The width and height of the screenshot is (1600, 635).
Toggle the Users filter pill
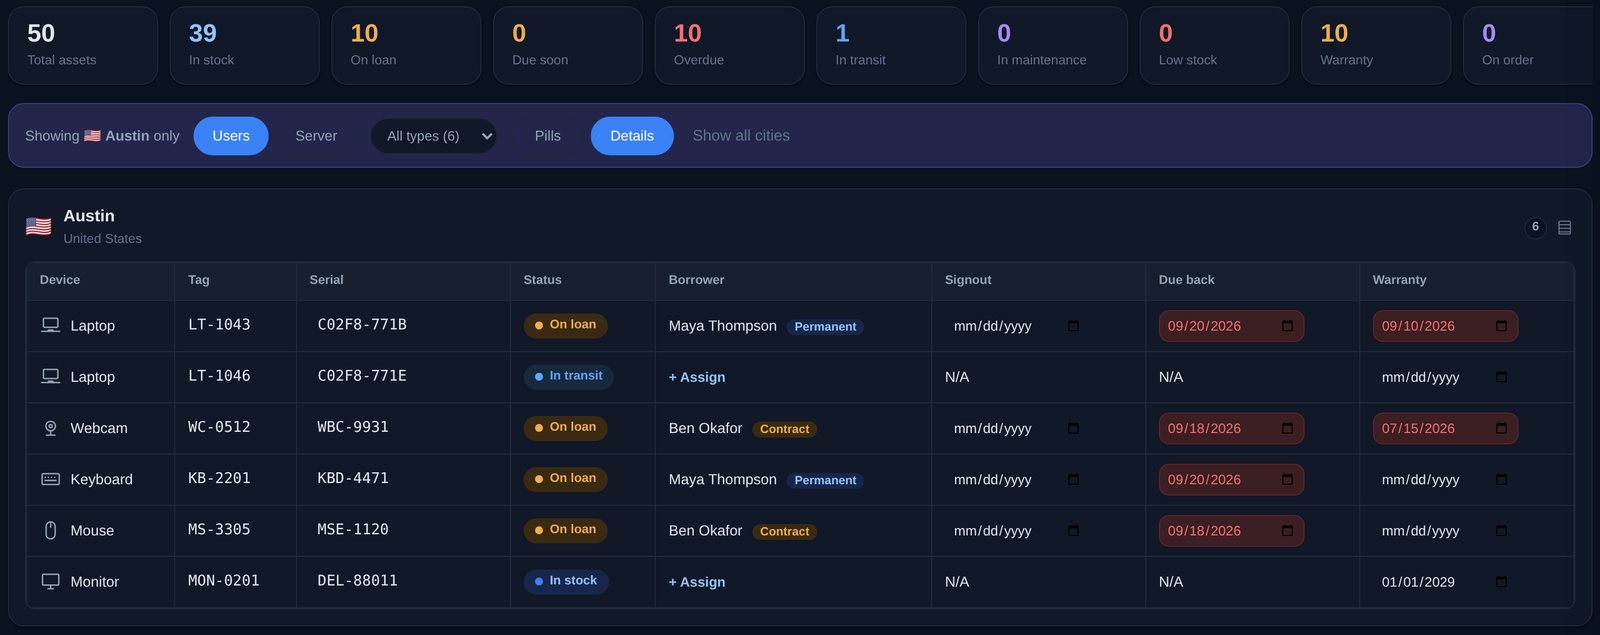pos(231,136)
